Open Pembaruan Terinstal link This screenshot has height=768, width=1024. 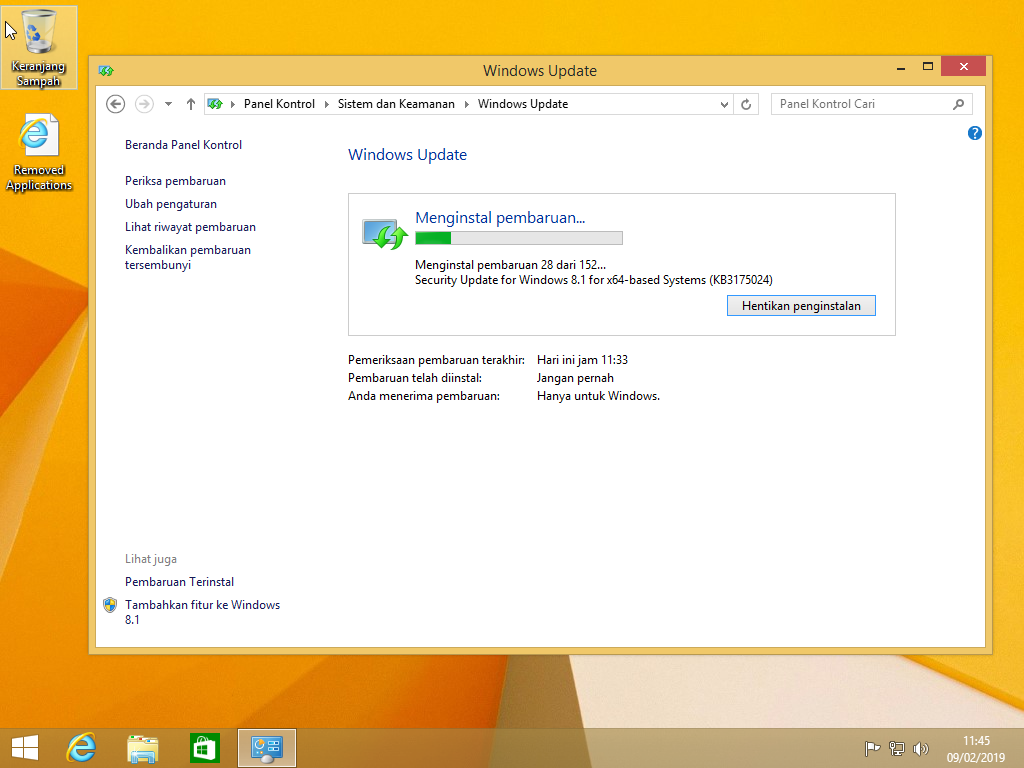[x=179, y=582]
